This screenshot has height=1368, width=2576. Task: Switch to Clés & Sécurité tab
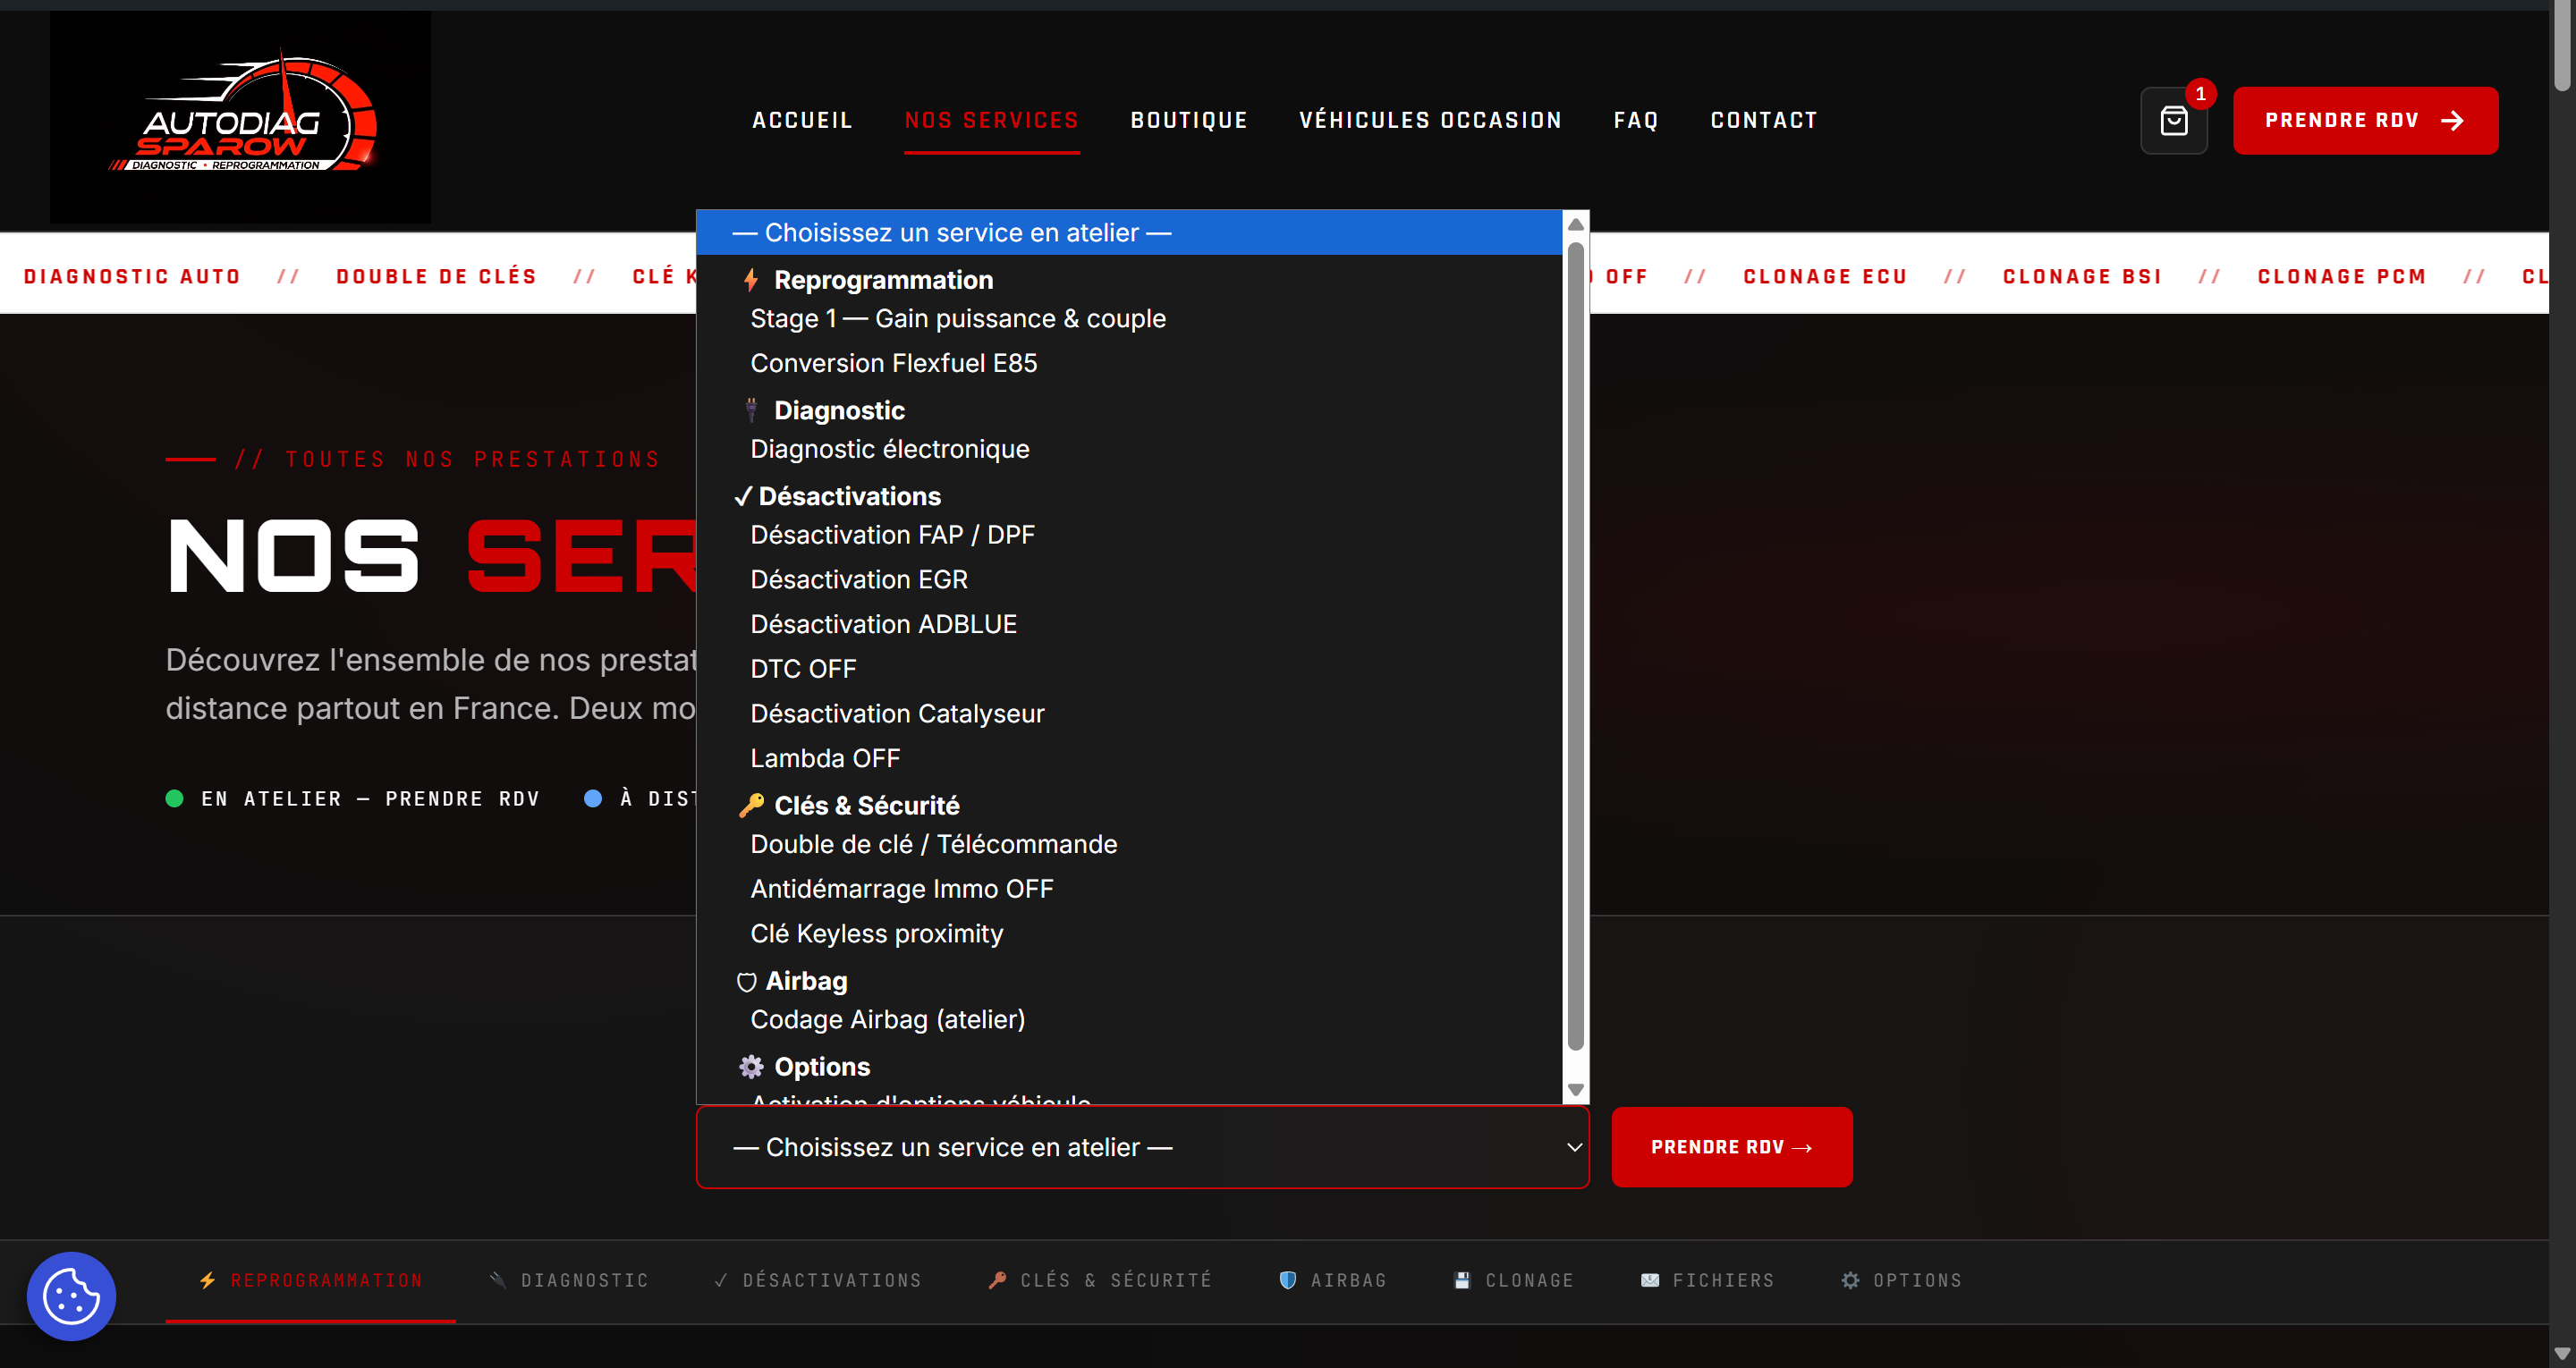click(1099, 1281)
